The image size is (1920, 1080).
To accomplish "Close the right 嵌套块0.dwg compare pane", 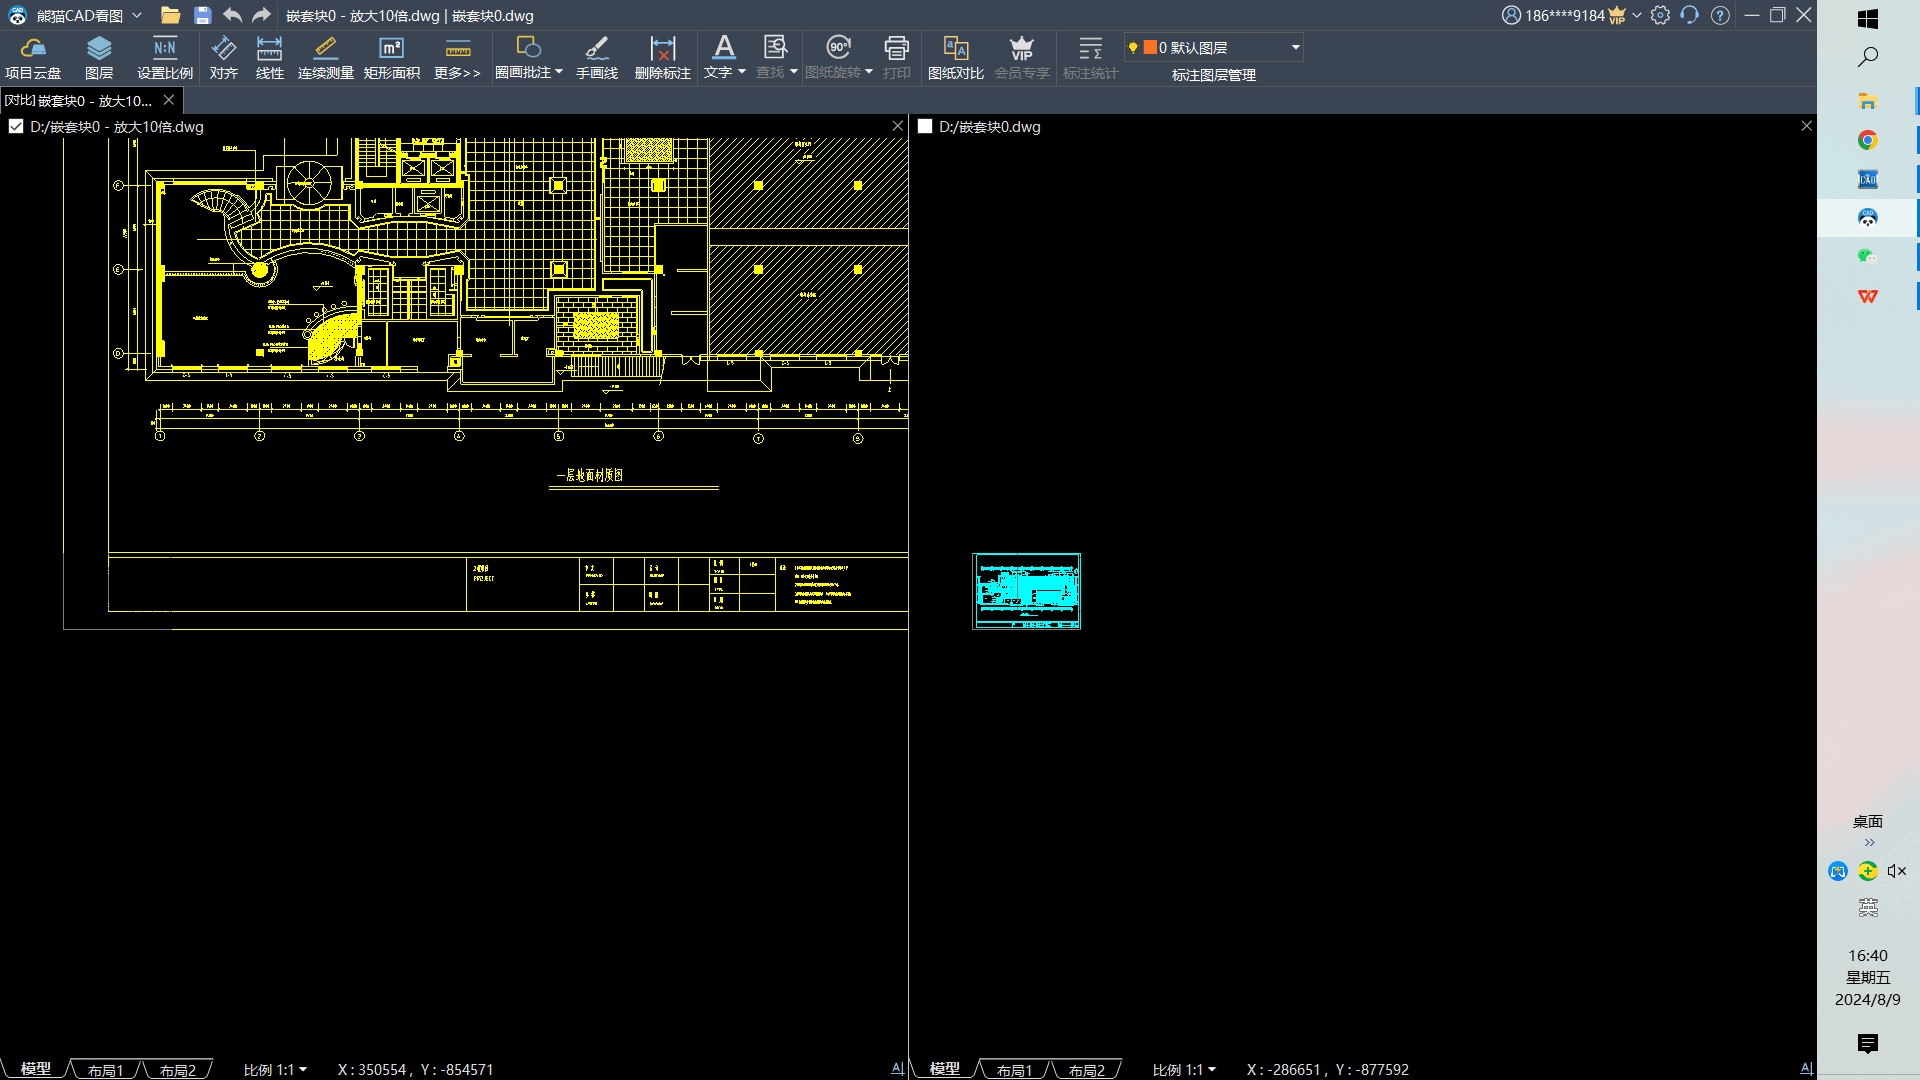I will click(x=1807, y=126).
